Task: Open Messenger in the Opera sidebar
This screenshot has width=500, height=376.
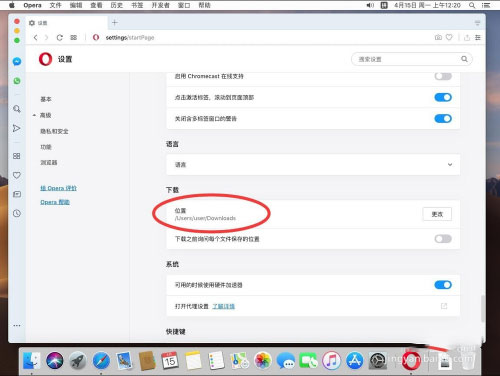Action: (17, 62)
